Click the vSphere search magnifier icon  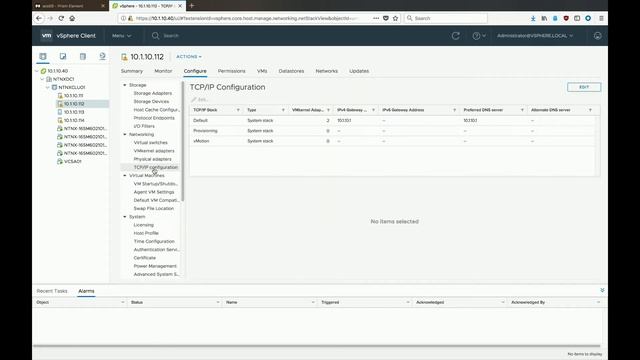tap(156, 36)
